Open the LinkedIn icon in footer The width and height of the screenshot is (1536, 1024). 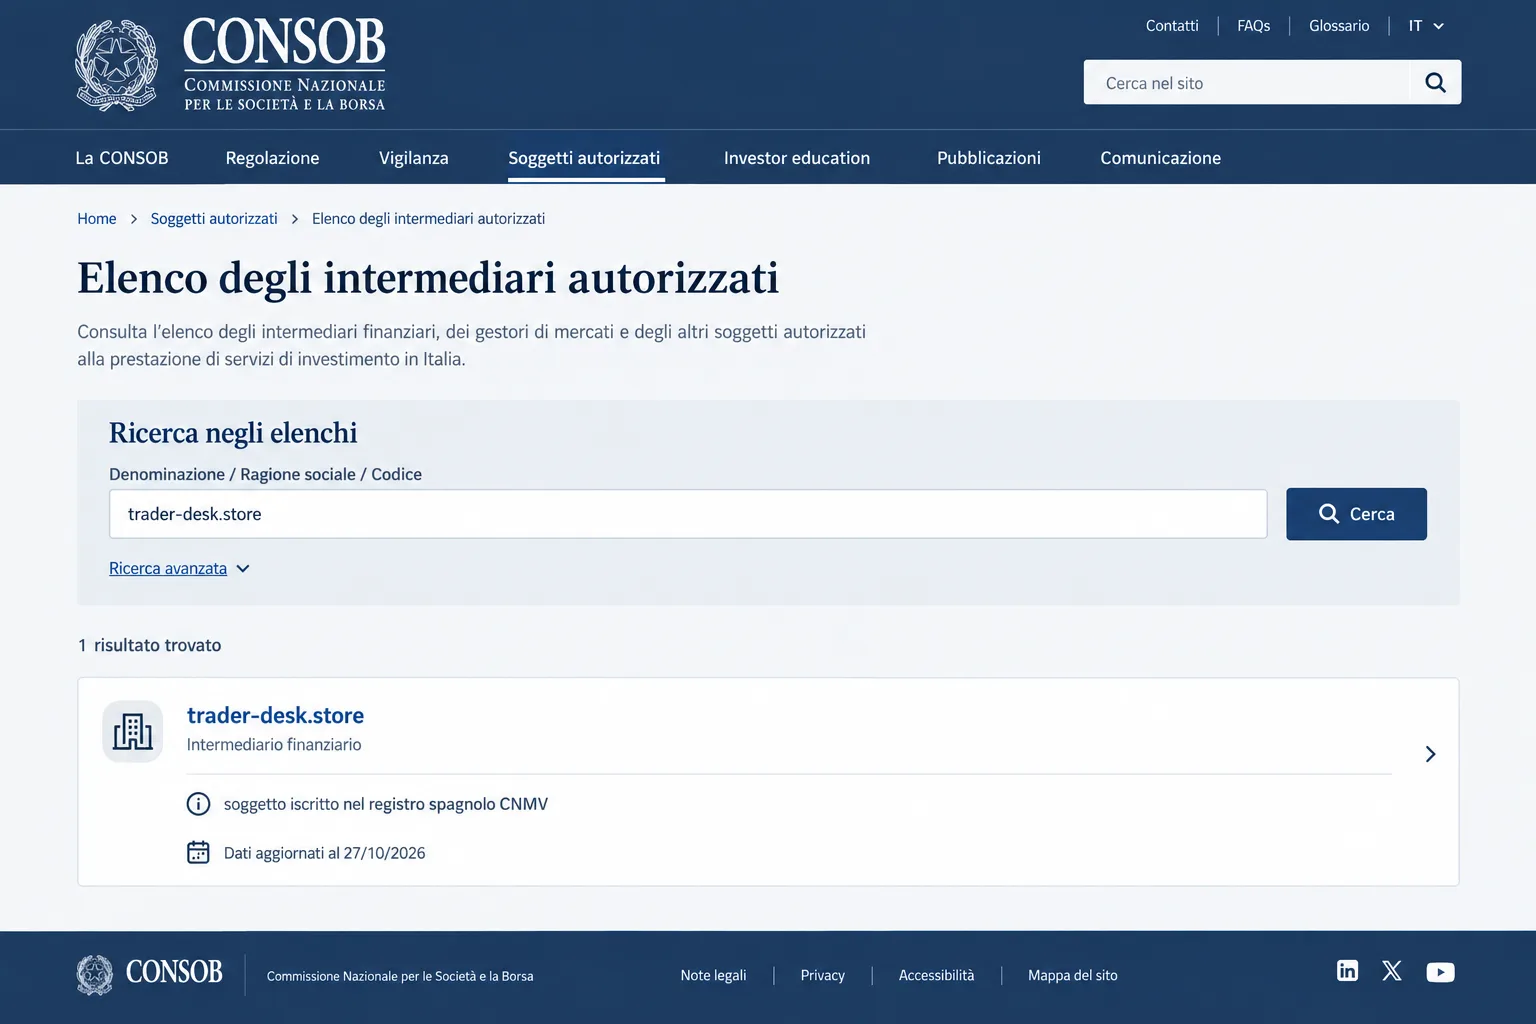1347,970
